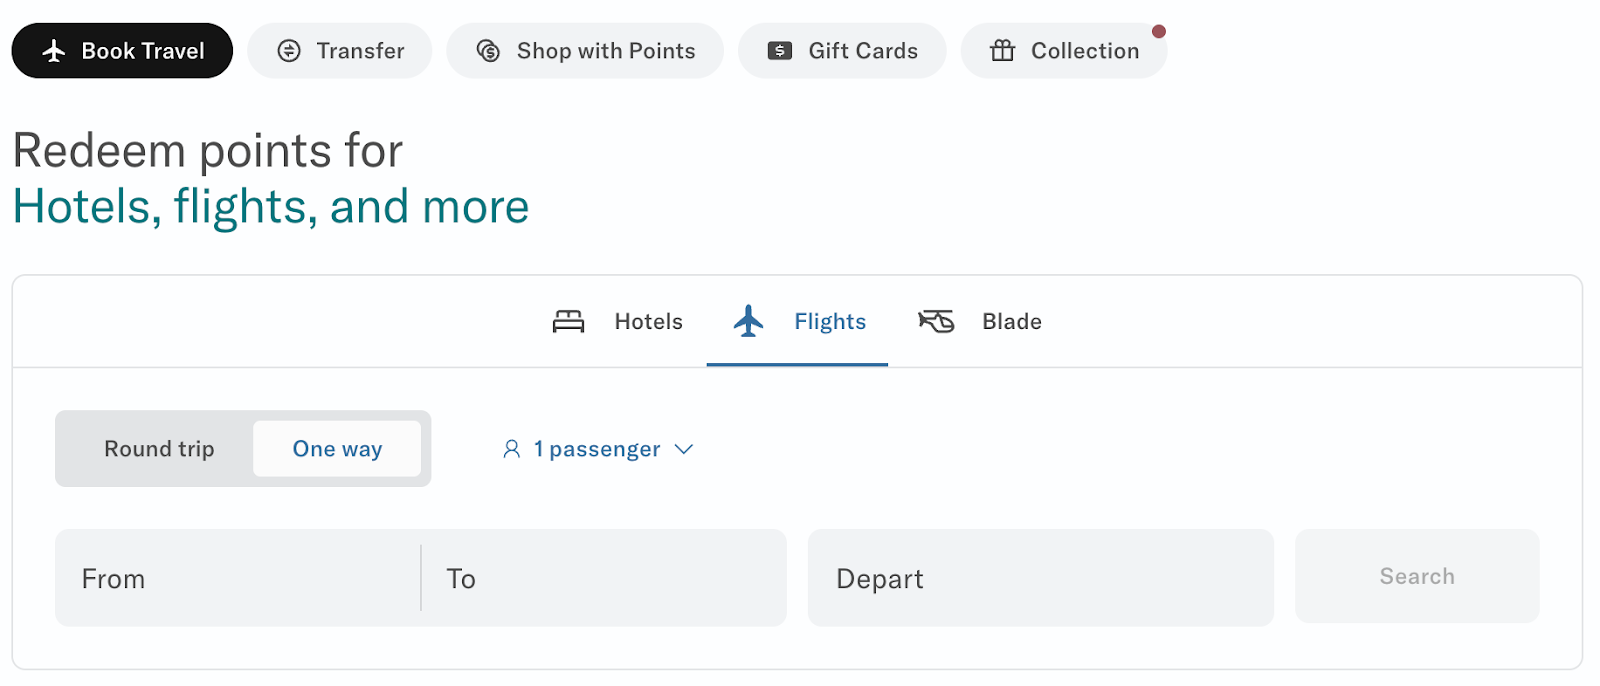Screen dimensions: 1600x686
Task: Click the Search button
Action: [x=1417, y=576]
